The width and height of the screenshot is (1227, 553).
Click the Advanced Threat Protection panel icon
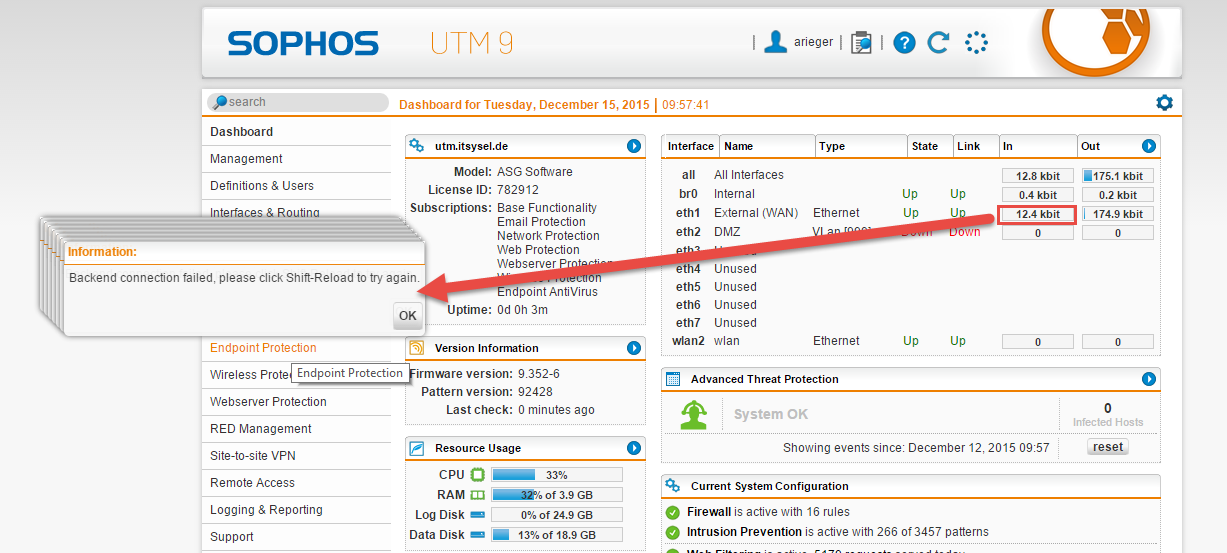click(673, 379)
